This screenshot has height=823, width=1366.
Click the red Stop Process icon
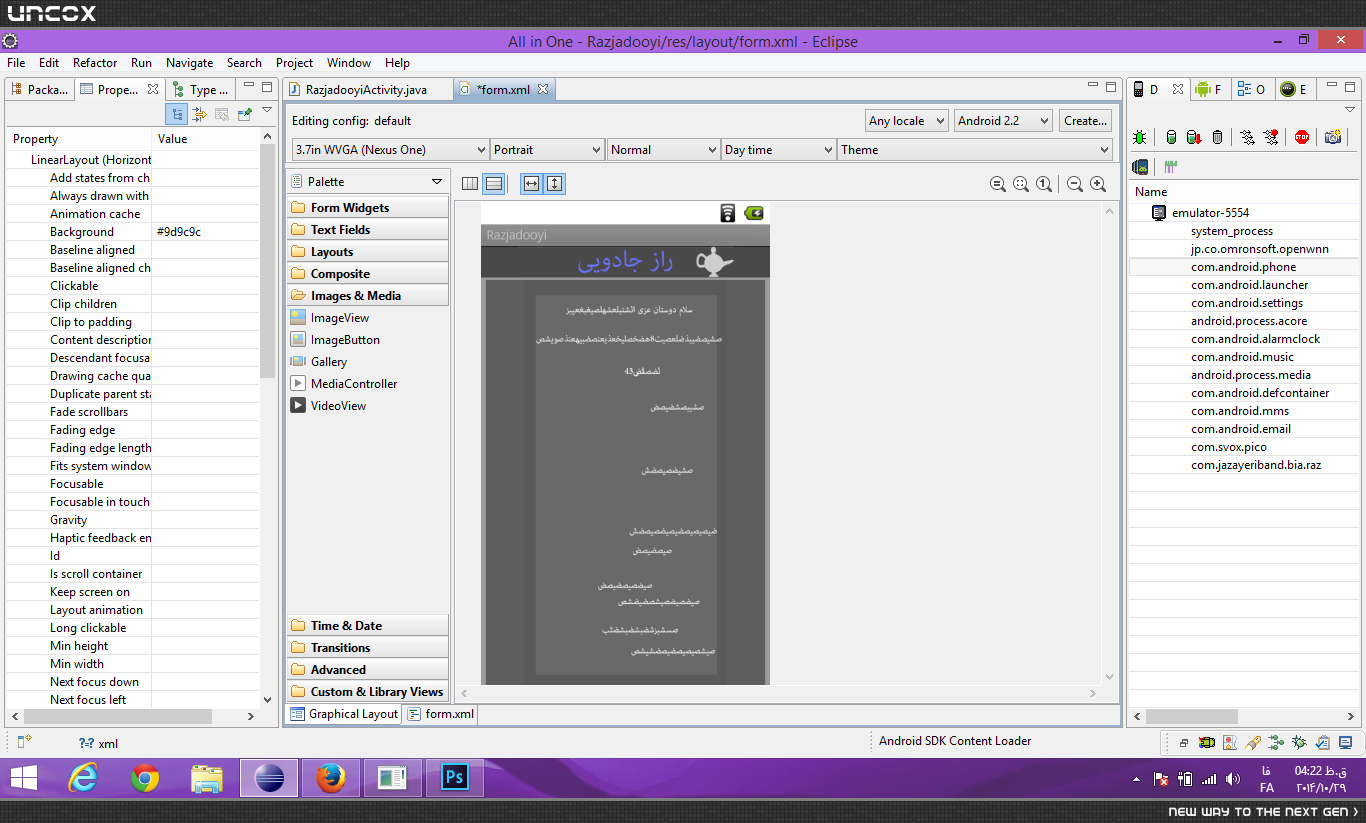pos(1301,137)
